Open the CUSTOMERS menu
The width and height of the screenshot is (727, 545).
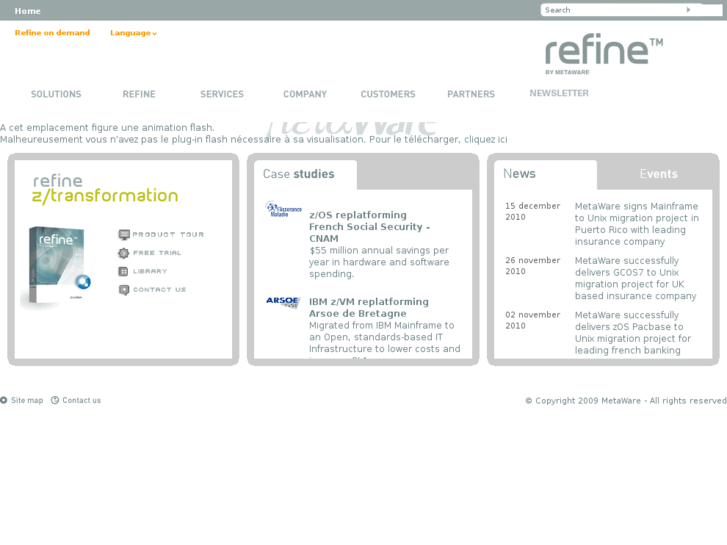(x=388, y=94)
